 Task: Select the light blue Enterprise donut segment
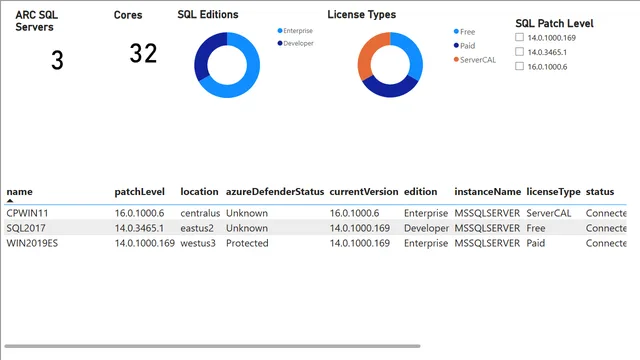(250, 78)
